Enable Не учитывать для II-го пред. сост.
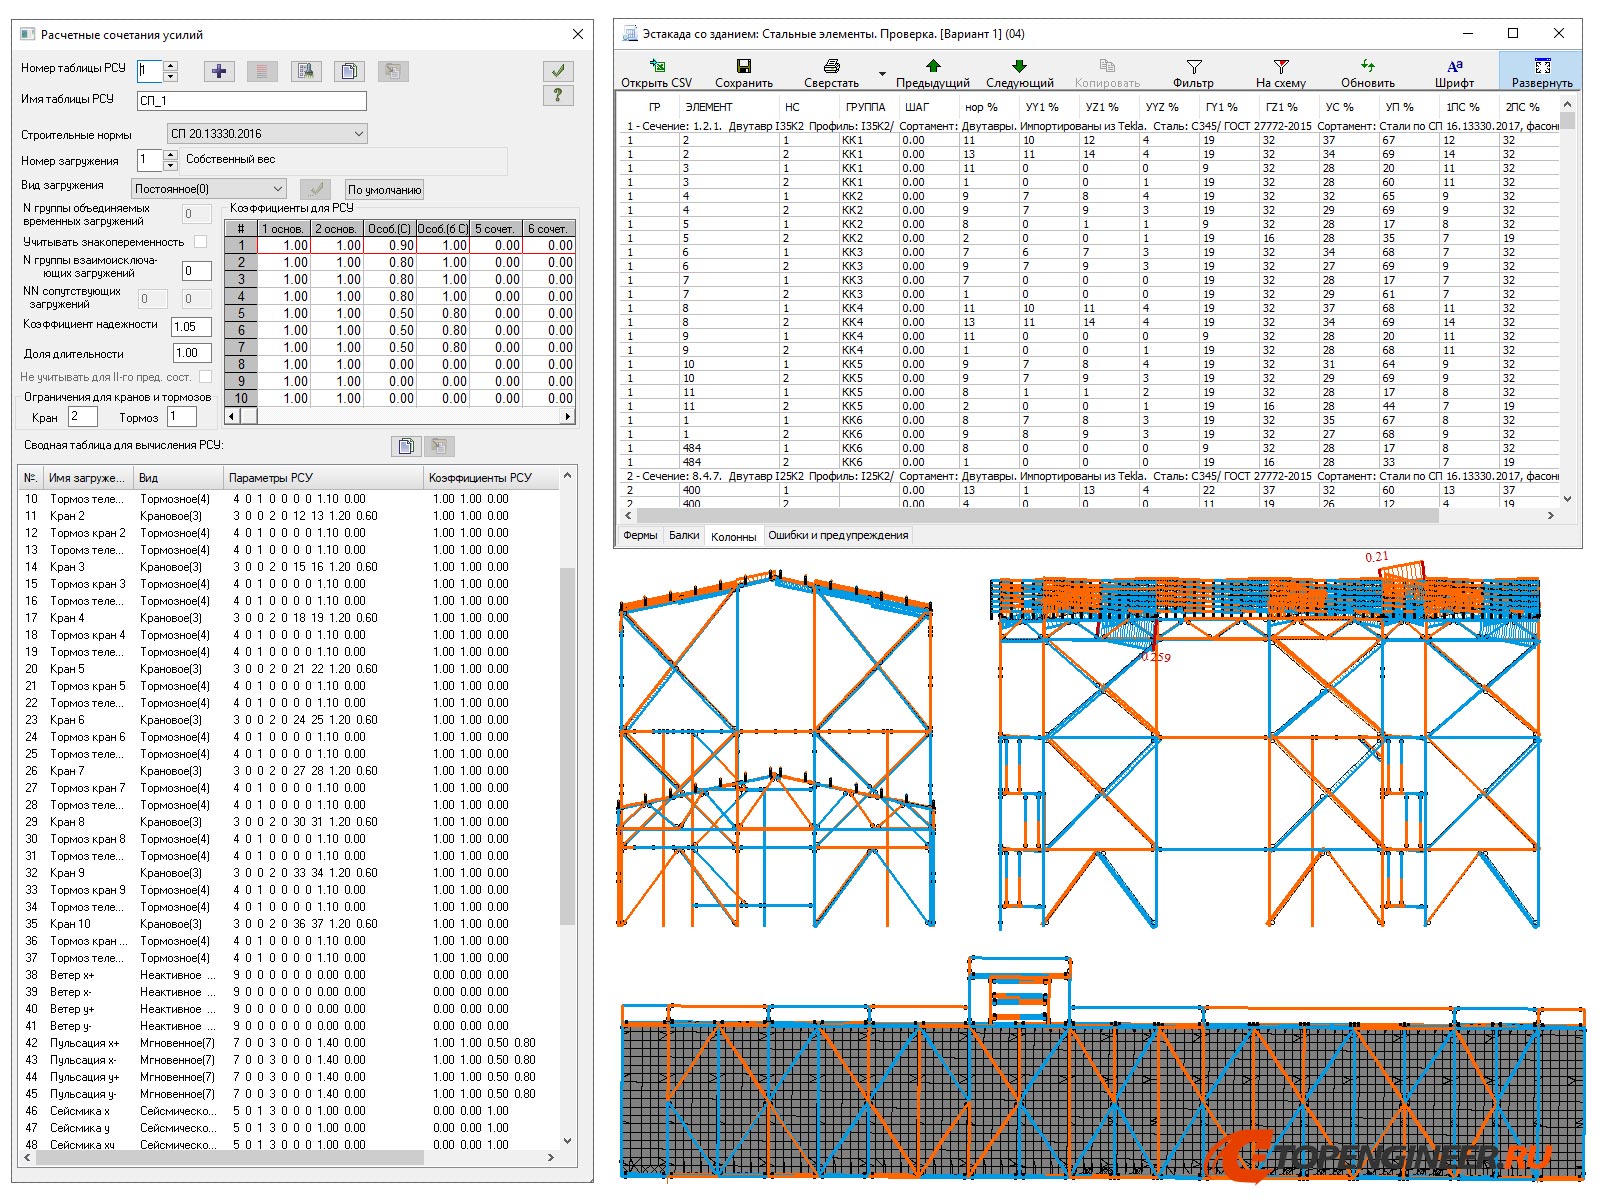 pyautogui.click(x=205, y=377)
